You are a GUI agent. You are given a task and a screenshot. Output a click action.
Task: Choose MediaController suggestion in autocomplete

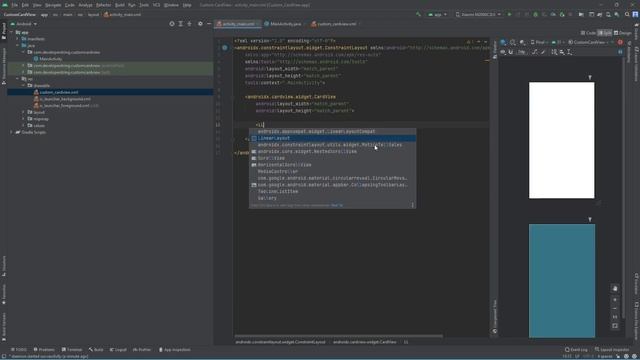(333, 171)
